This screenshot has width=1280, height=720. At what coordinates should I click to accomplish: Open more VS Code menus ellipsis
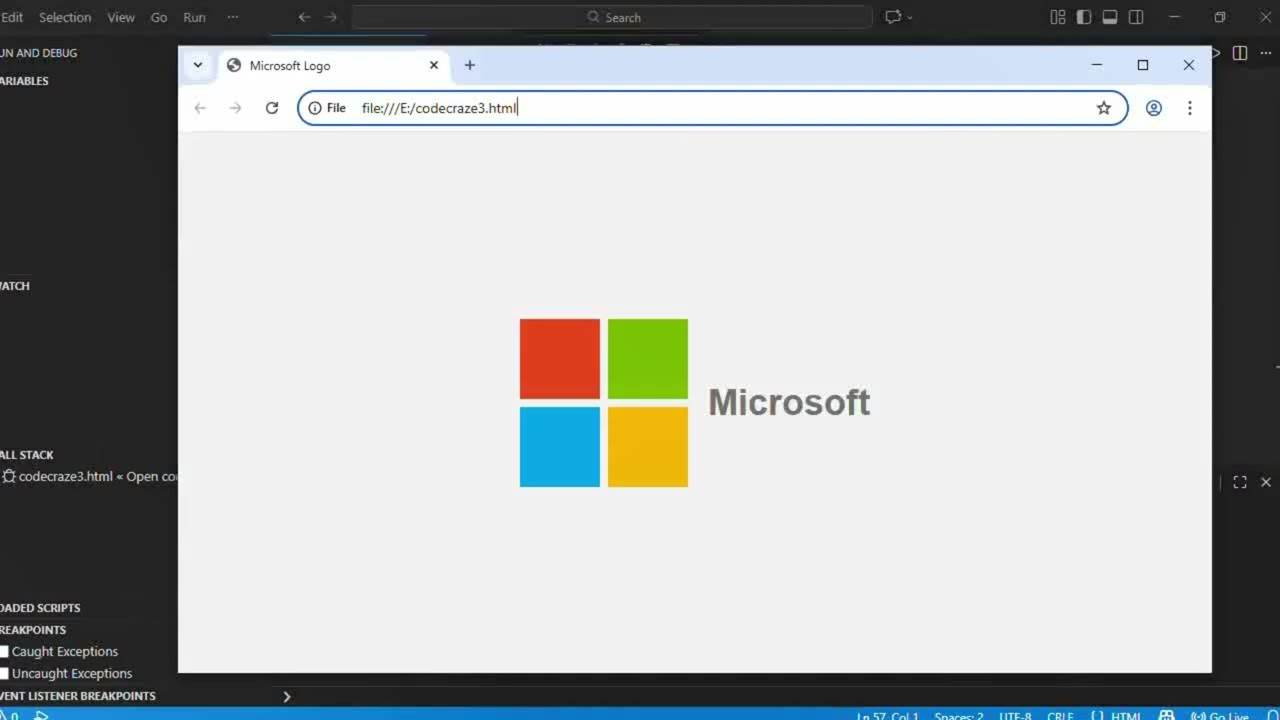pyautogui.click(x=233, y=17)
